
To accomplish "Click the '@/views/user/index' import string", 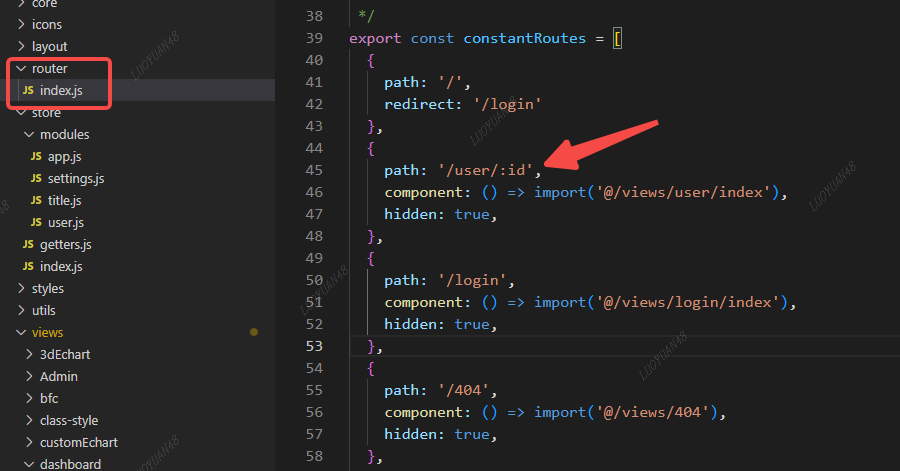I will coord(684,192).
